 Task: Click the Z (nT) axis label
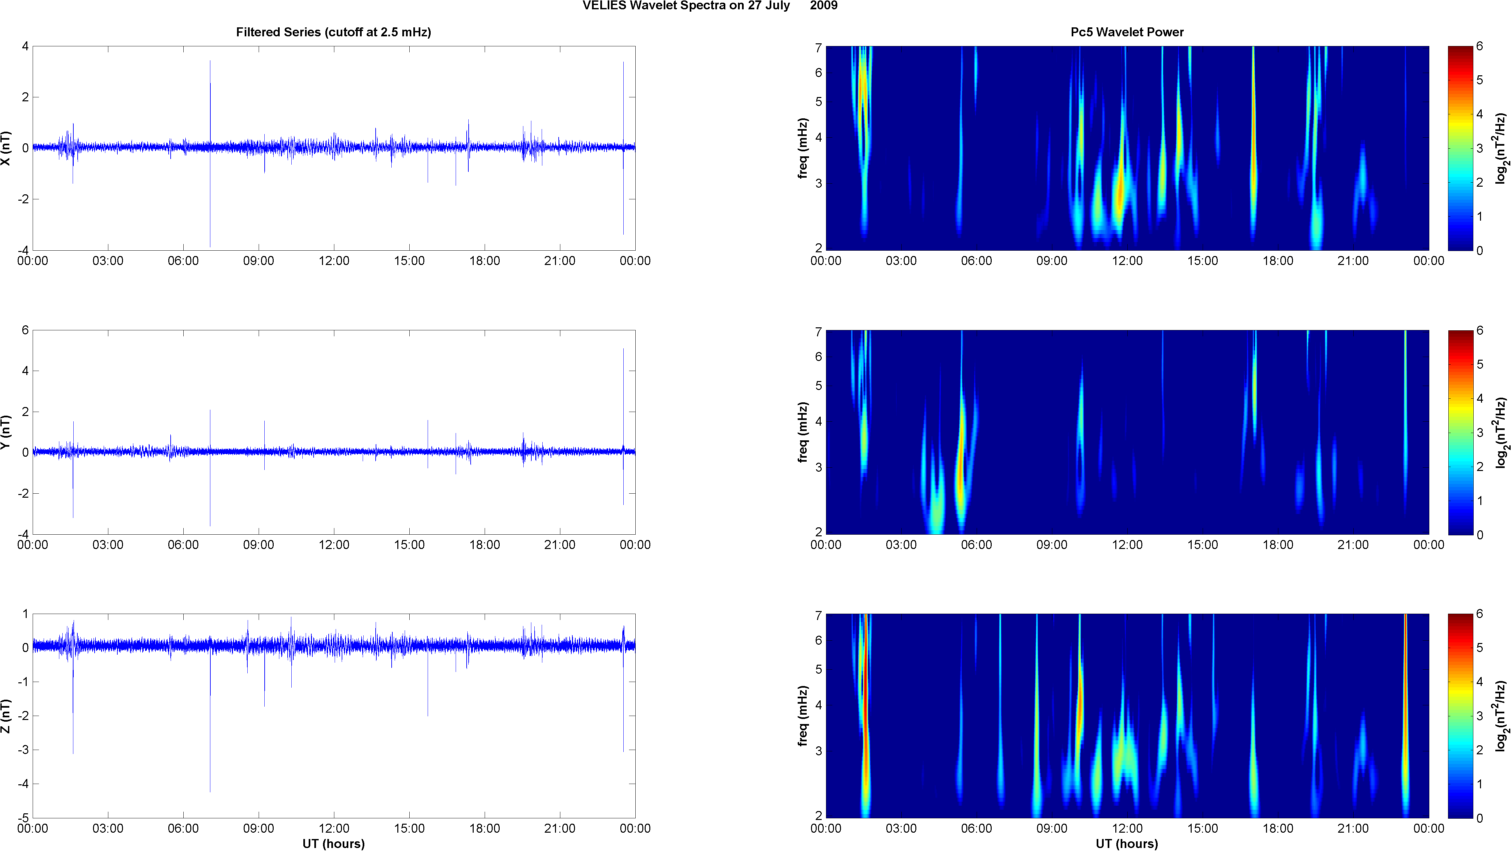[x=7, y=716]
